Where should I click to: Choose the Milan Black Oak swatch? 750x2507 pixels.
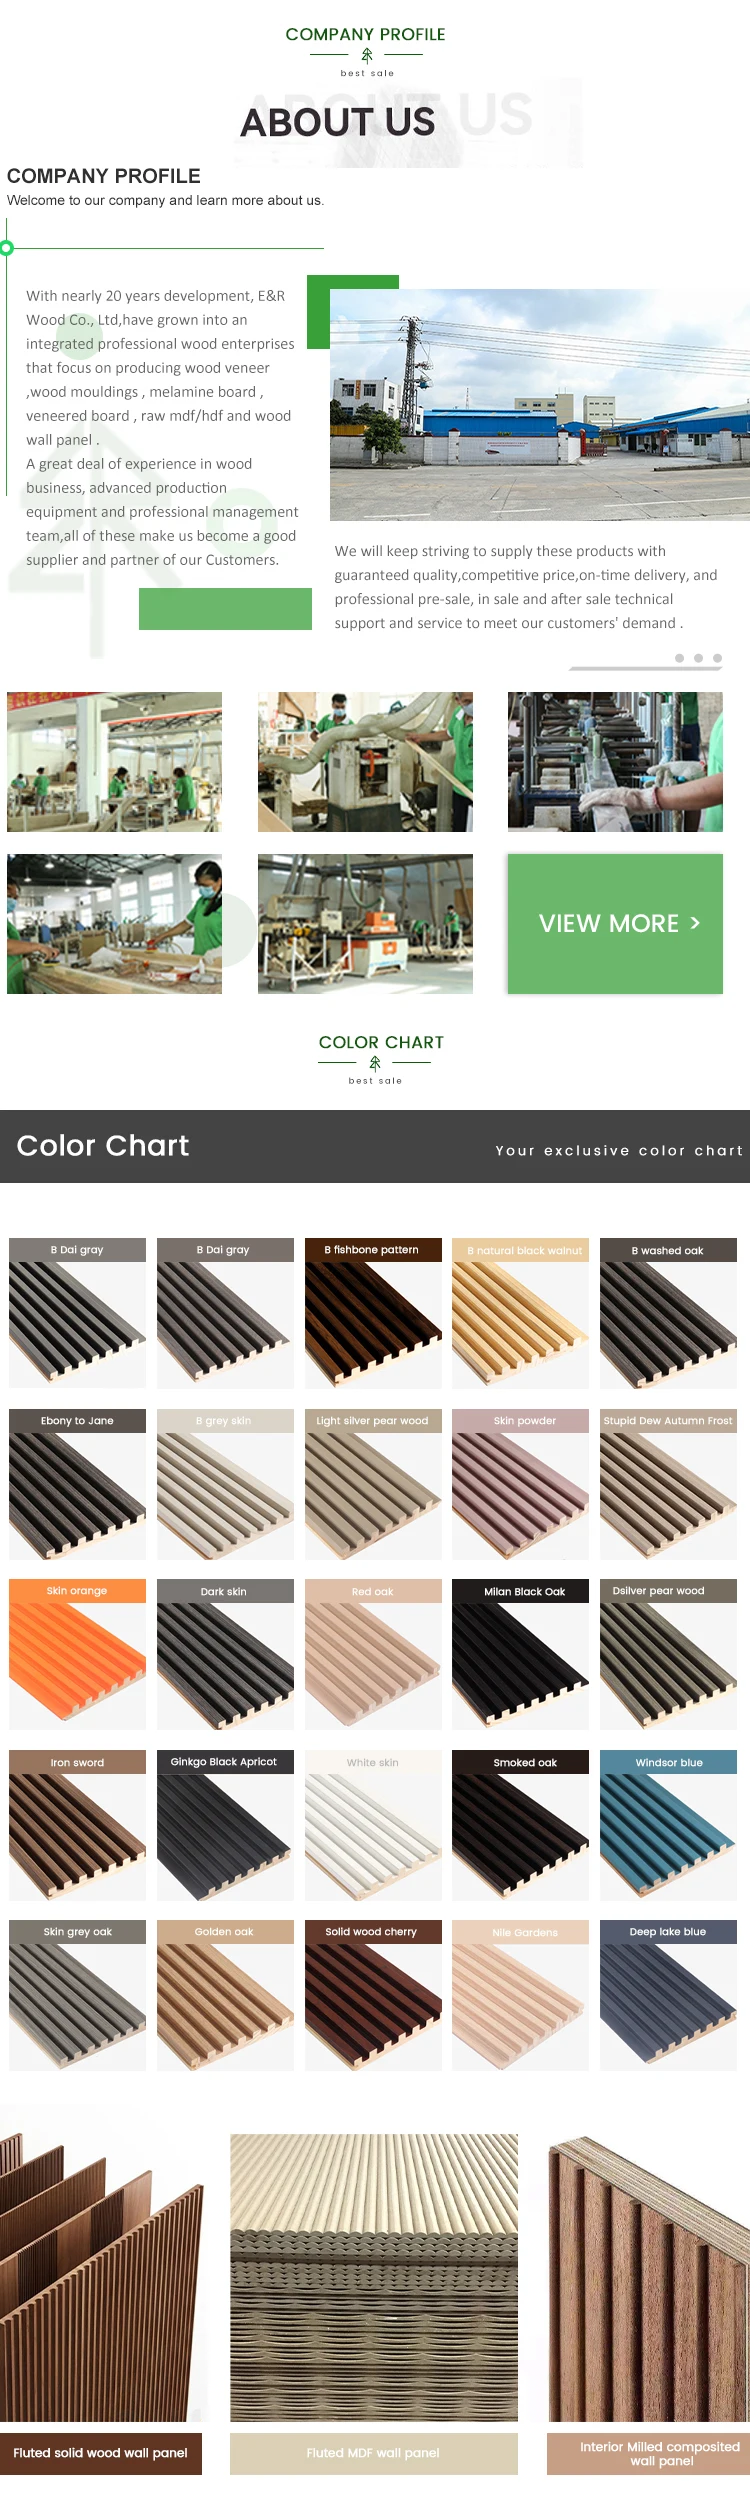tap(520, 1654)
